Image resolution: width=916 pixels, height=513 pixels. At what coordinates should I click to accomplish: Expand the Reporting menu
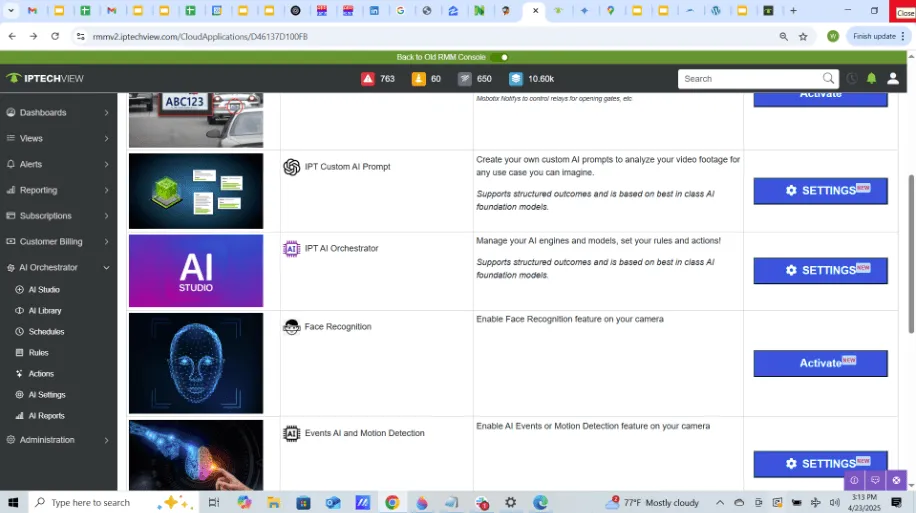click(58, 190)
